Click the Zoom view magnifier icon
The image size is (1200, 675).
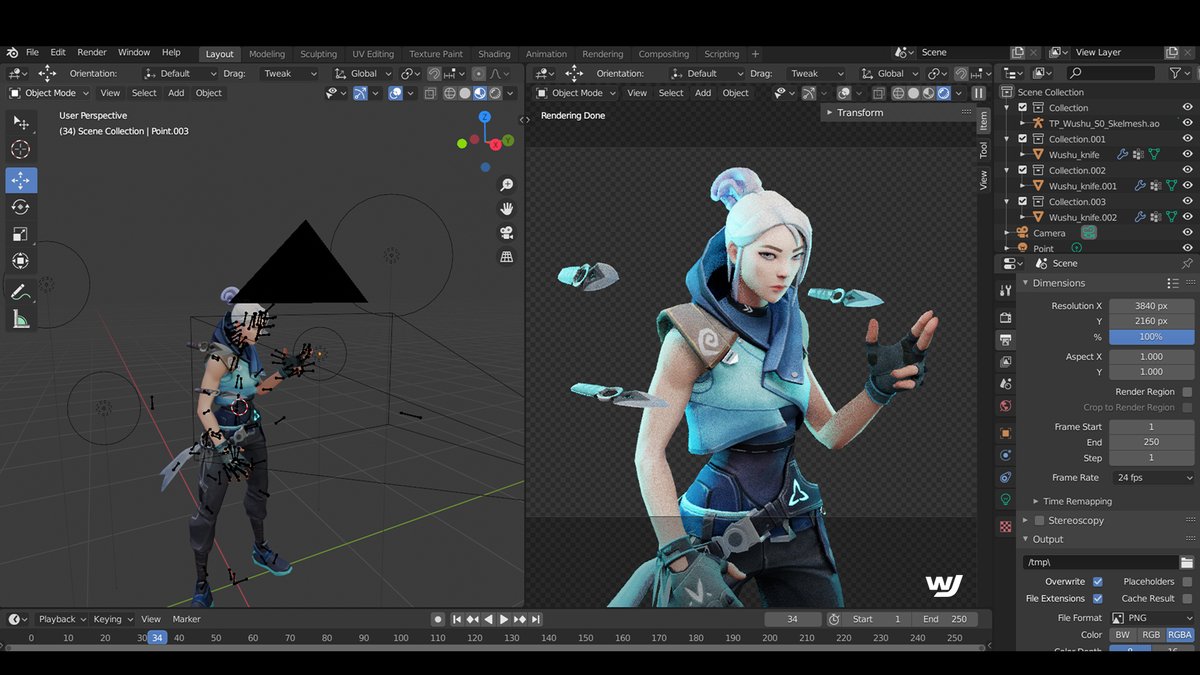507,185
